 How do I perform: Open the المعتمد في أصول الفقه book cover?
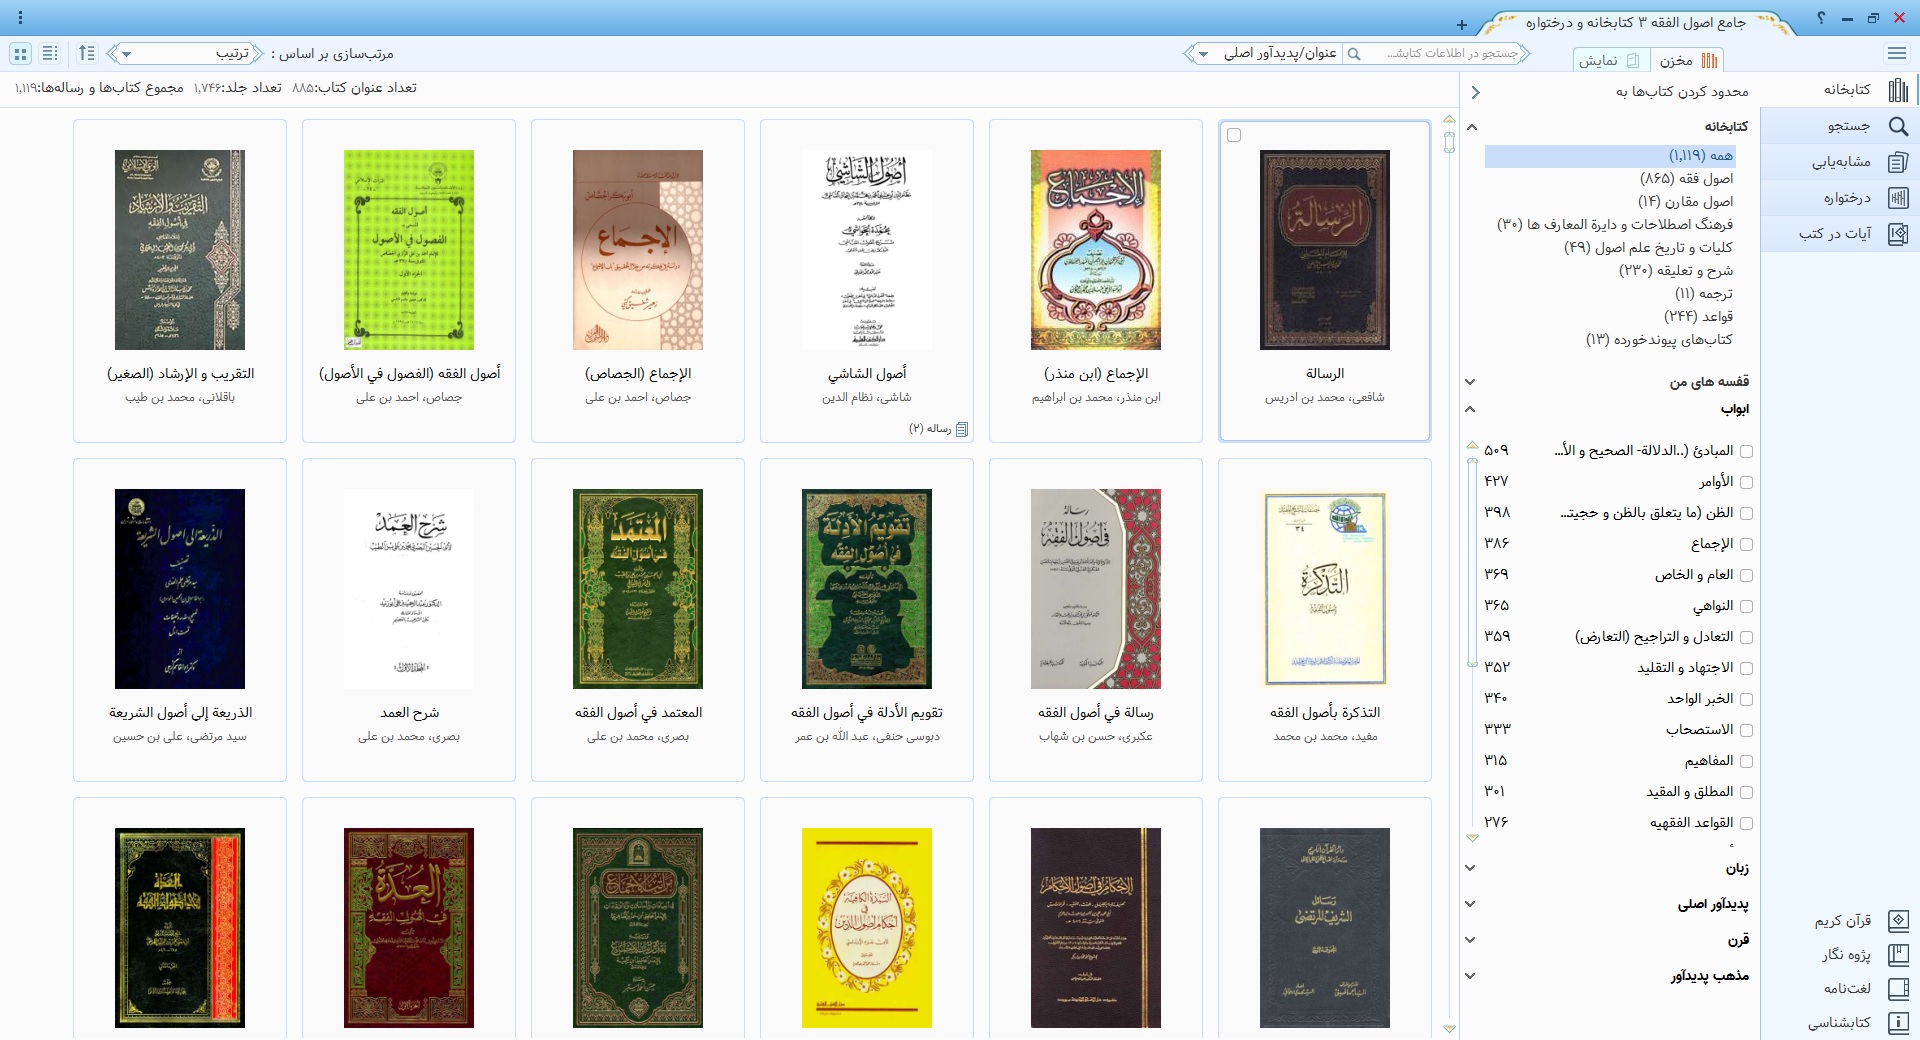click(638, 589)
